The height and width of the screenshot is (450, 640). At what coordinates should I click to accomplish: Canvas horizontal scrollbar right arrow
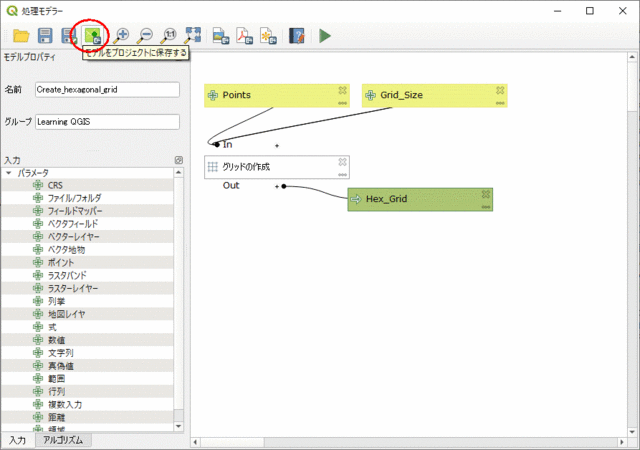point(622,442)
